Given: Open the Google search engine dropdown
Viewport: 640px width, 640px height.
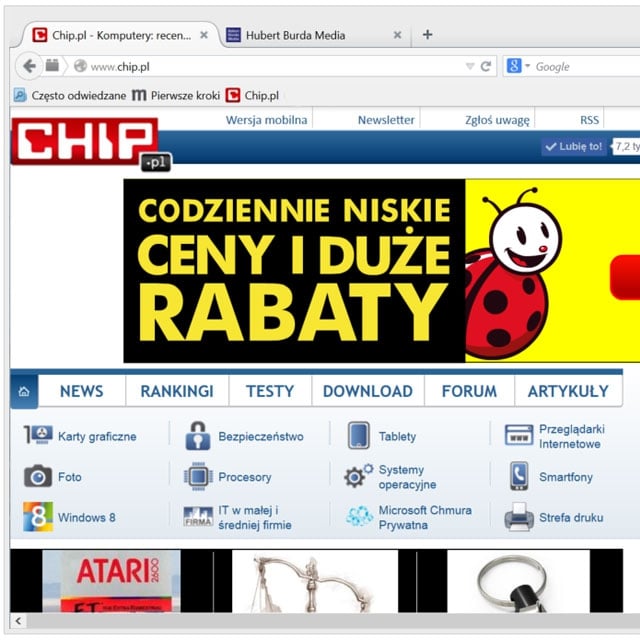Looking at the screenshot, I should click(517, 66).
